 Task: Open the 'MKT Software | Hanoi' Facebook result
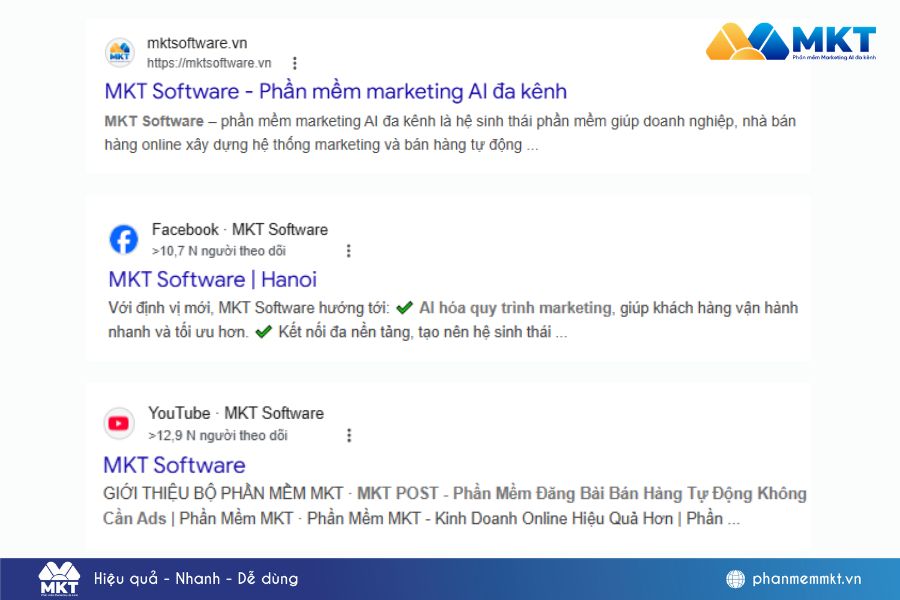(x=212, y=280)
